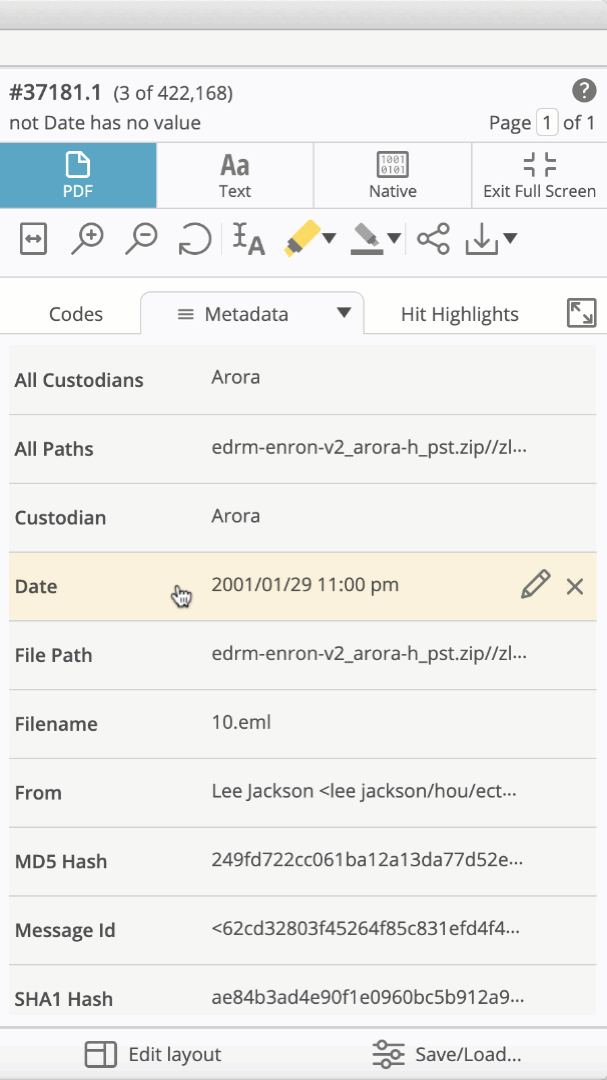Zoom in with the magnifier plus icon
The width and height of the screenshot is (607, 1080).
click(88, 239)
